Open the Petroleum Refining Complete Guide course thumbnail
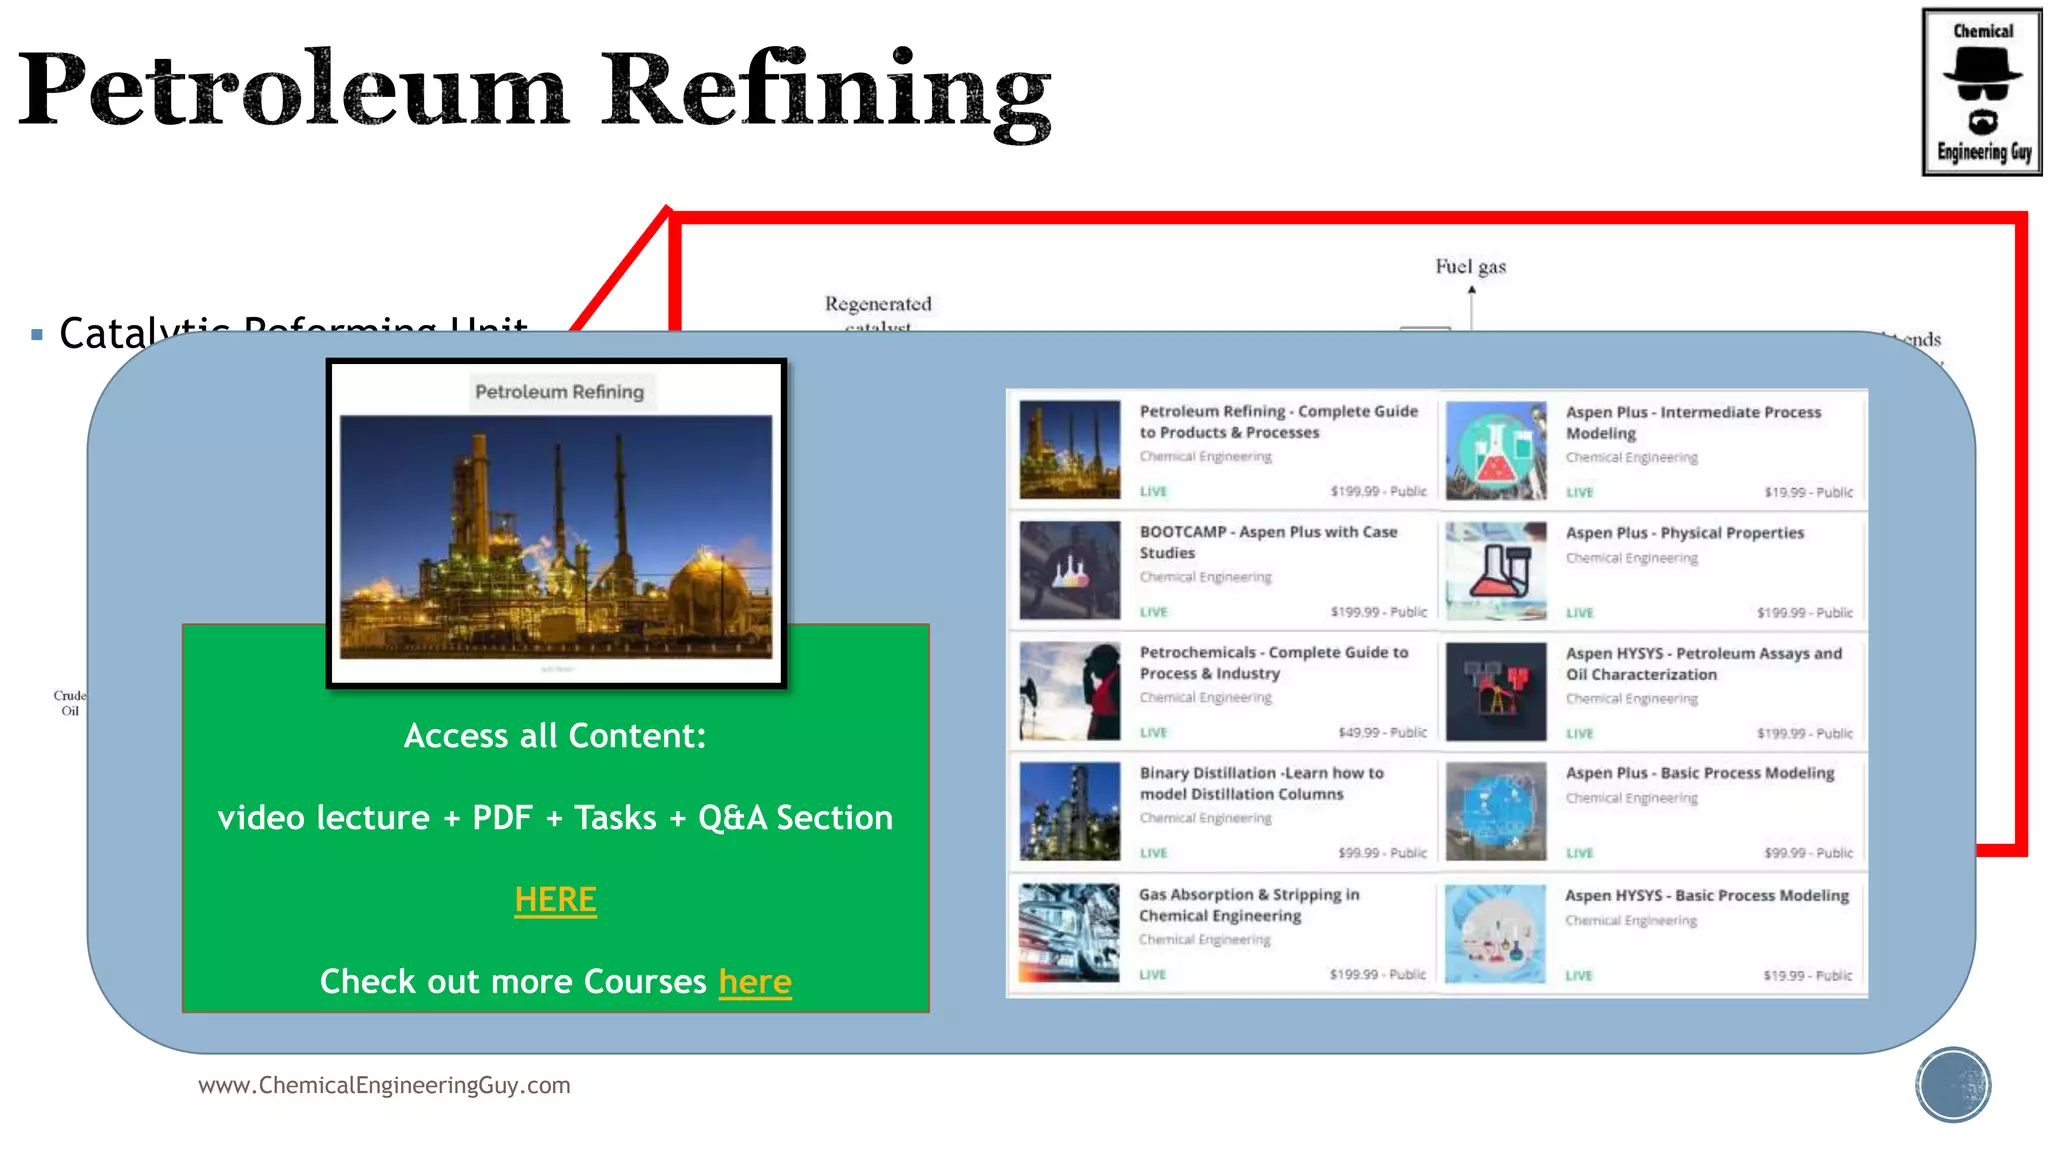 point(1069,450)
